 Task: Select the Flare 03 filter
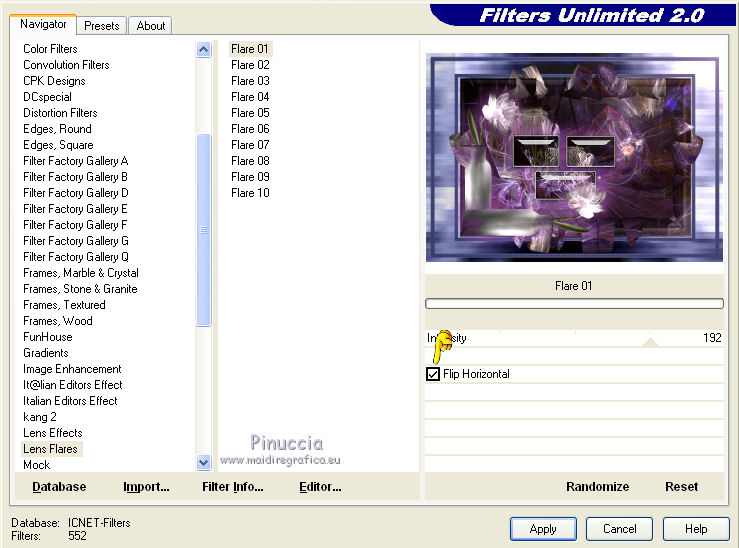point(250,81)
